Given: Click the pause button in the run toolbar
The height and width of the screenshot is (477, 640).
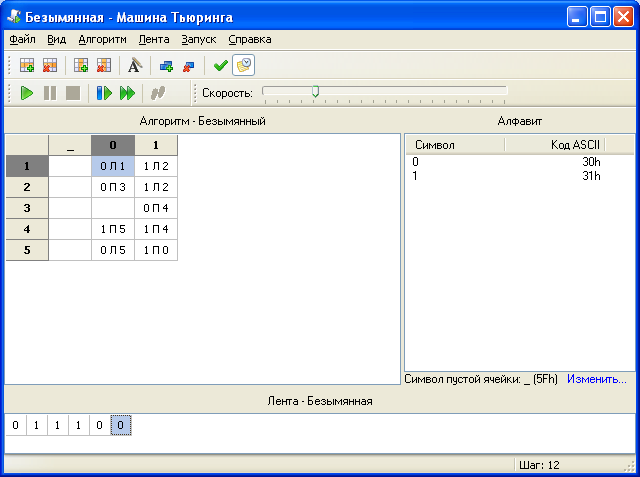Looking at the screenshot, I should 50,93.
